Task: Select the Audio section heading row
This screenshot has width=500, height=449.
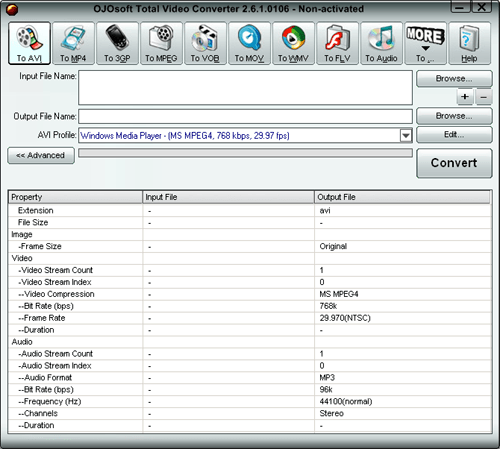Action: pyautogui.click(x=250, y=342)
